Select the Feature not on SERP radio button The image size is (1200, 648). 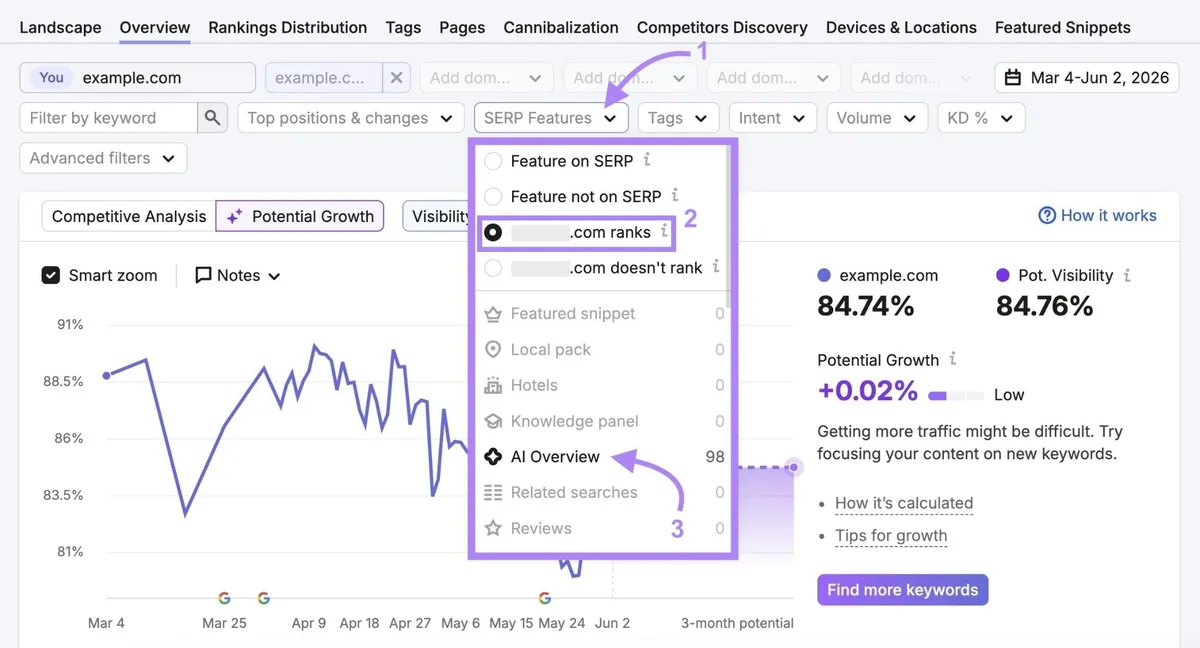tap(493, 196)
